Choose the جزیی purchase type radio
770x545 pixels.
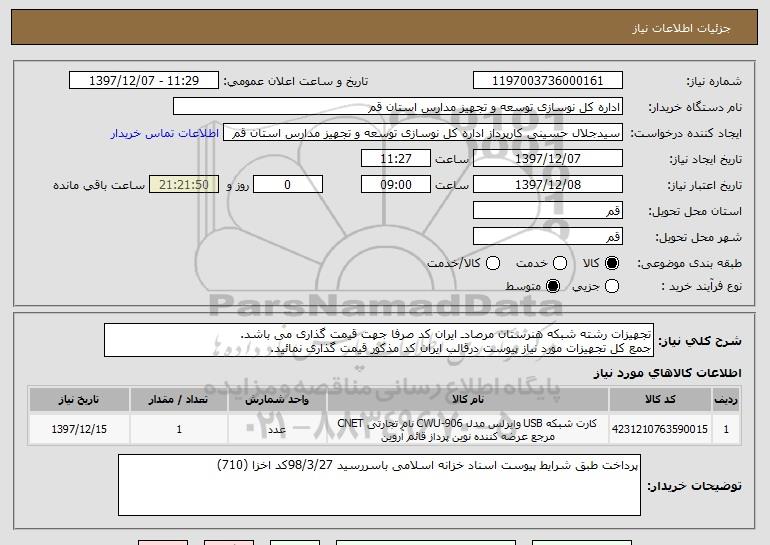[612, 286]
